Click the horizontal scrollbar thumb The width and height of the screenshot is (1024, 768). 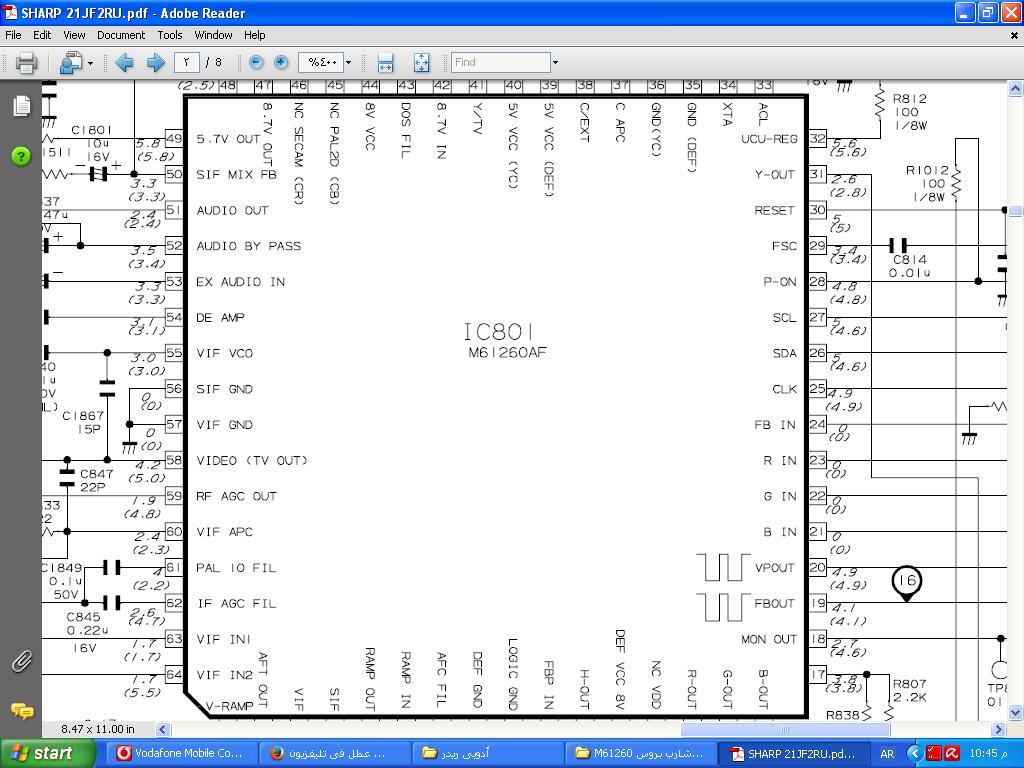coord(785,729)
